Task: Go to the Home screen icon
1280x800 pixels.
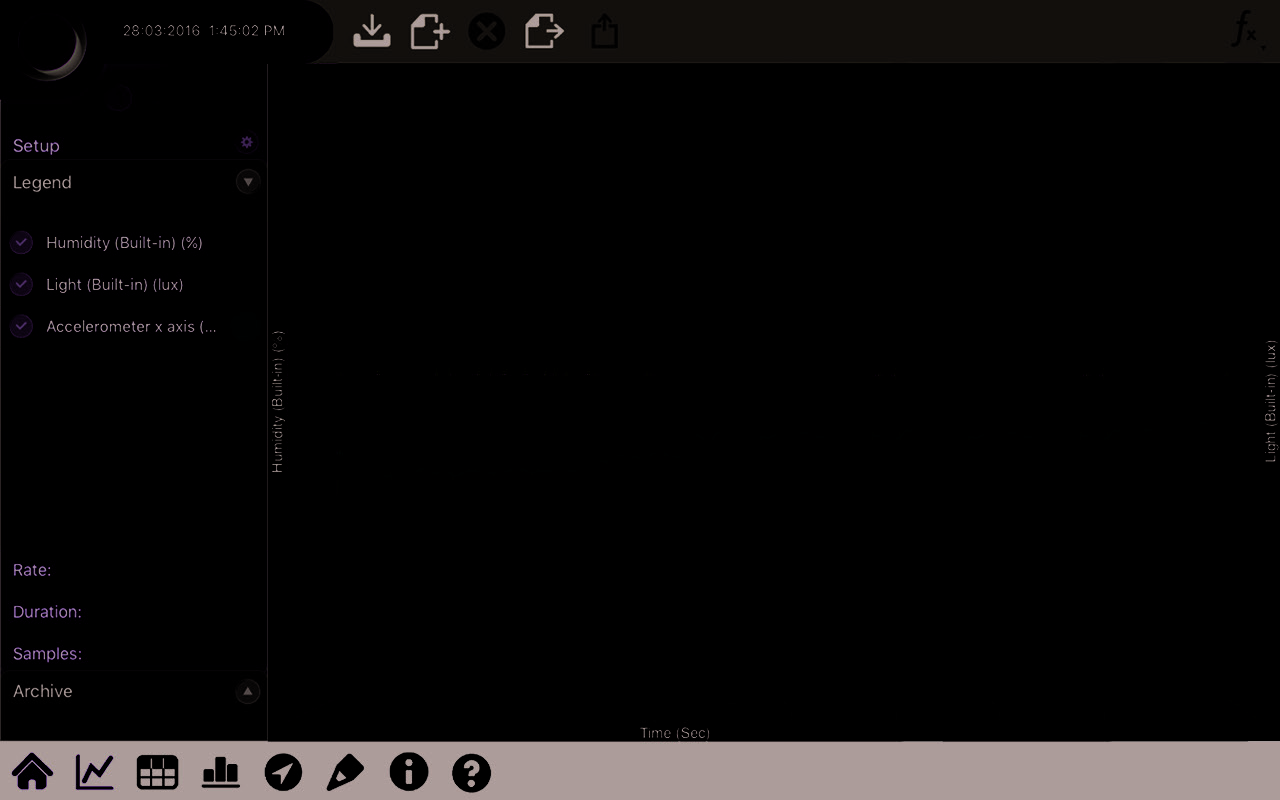Action: click(32, 772)
